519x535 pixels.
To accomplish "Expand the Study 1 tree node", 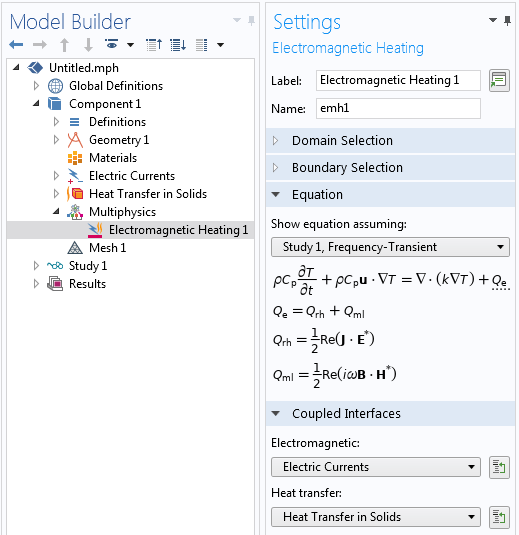I will pyautogui.click(x=36, y=266).
